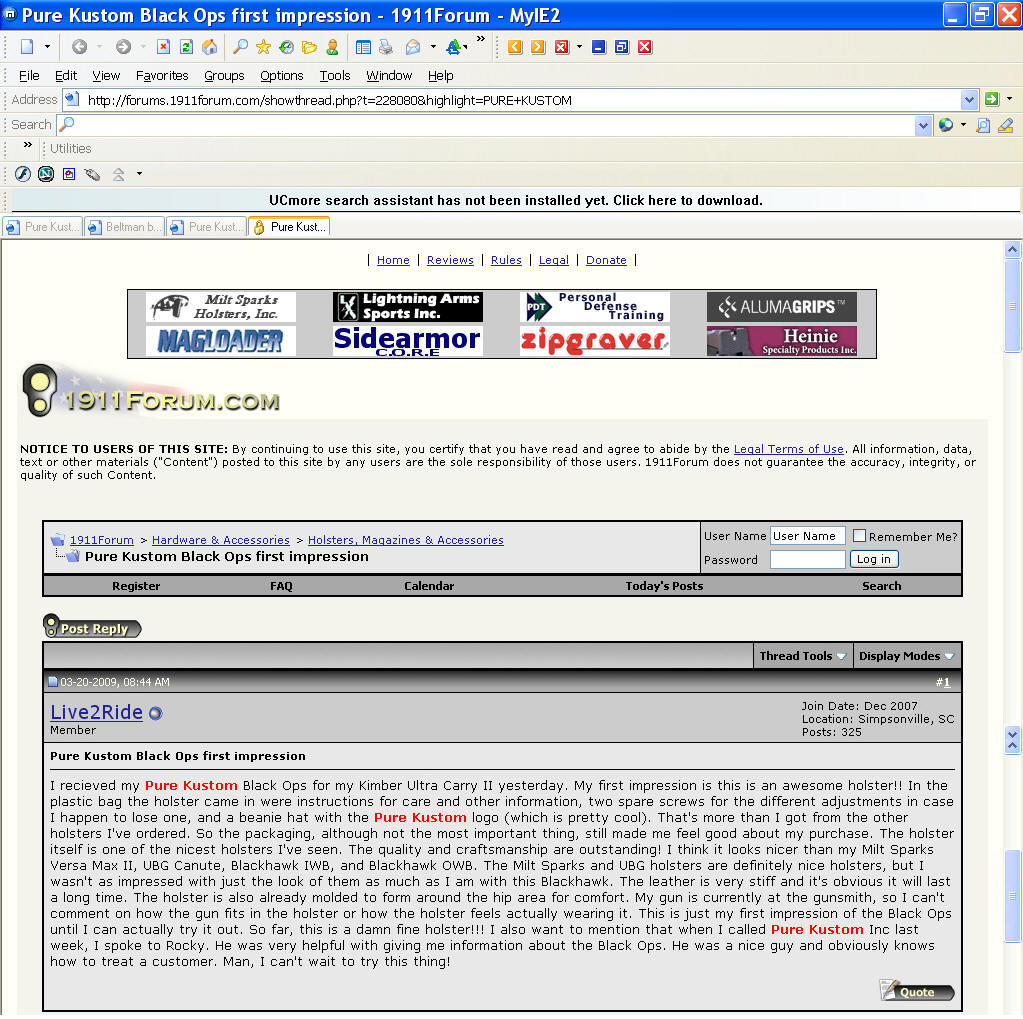Open History with clock icon
This screenshot has height=1019, width=1023.
click(x=286, y=47)
